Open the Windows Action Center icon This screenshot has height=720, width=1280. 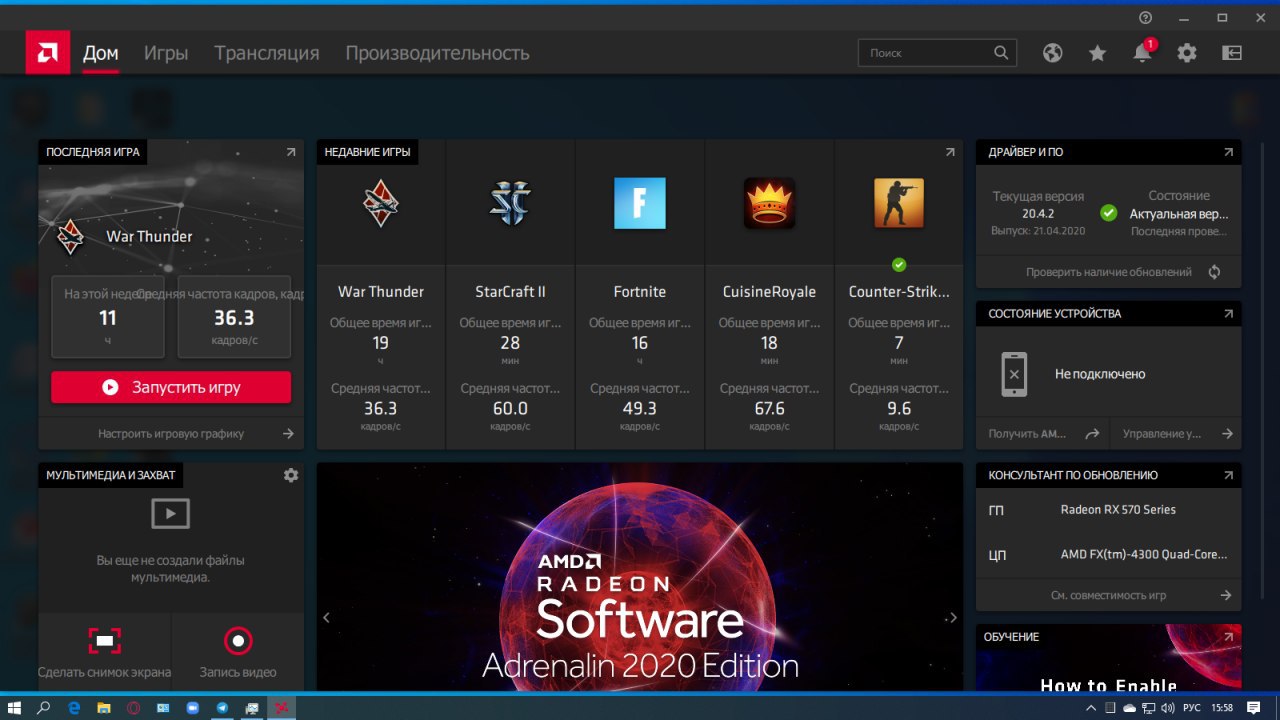pos(1254,707)
